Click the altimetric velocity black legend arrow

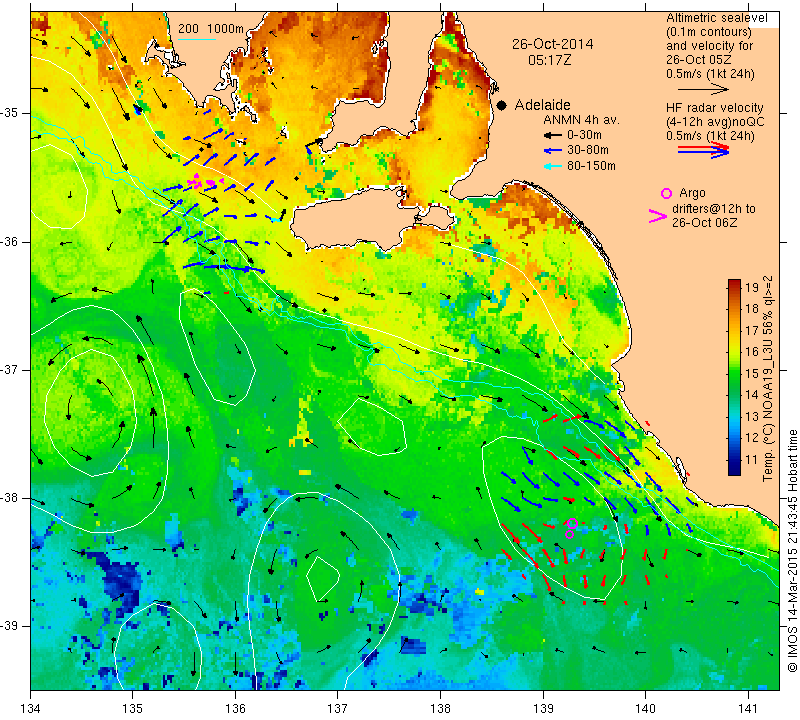coord(703,89)
